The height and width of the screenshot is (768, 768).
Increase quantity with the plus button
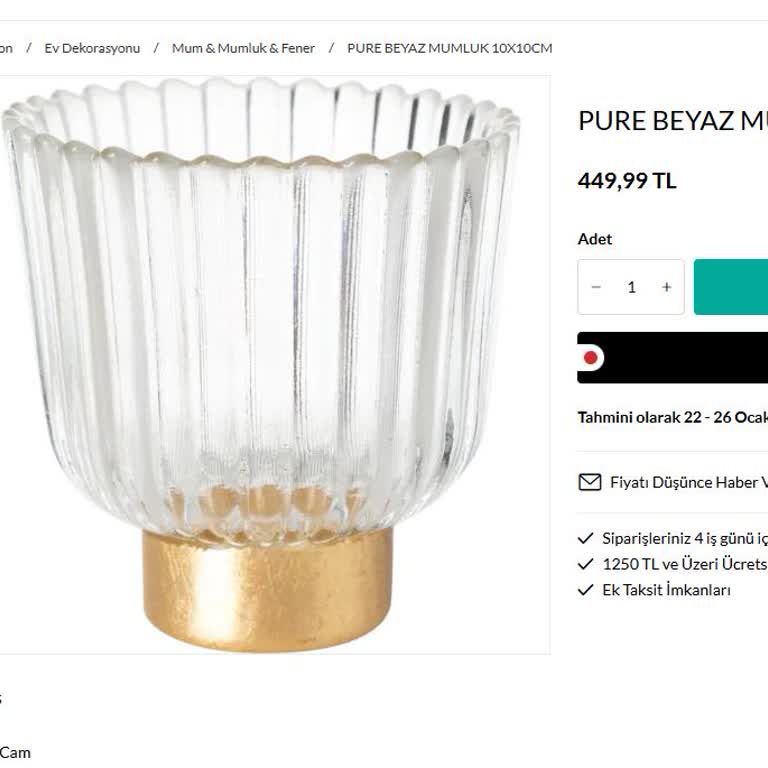pos(667,287)
